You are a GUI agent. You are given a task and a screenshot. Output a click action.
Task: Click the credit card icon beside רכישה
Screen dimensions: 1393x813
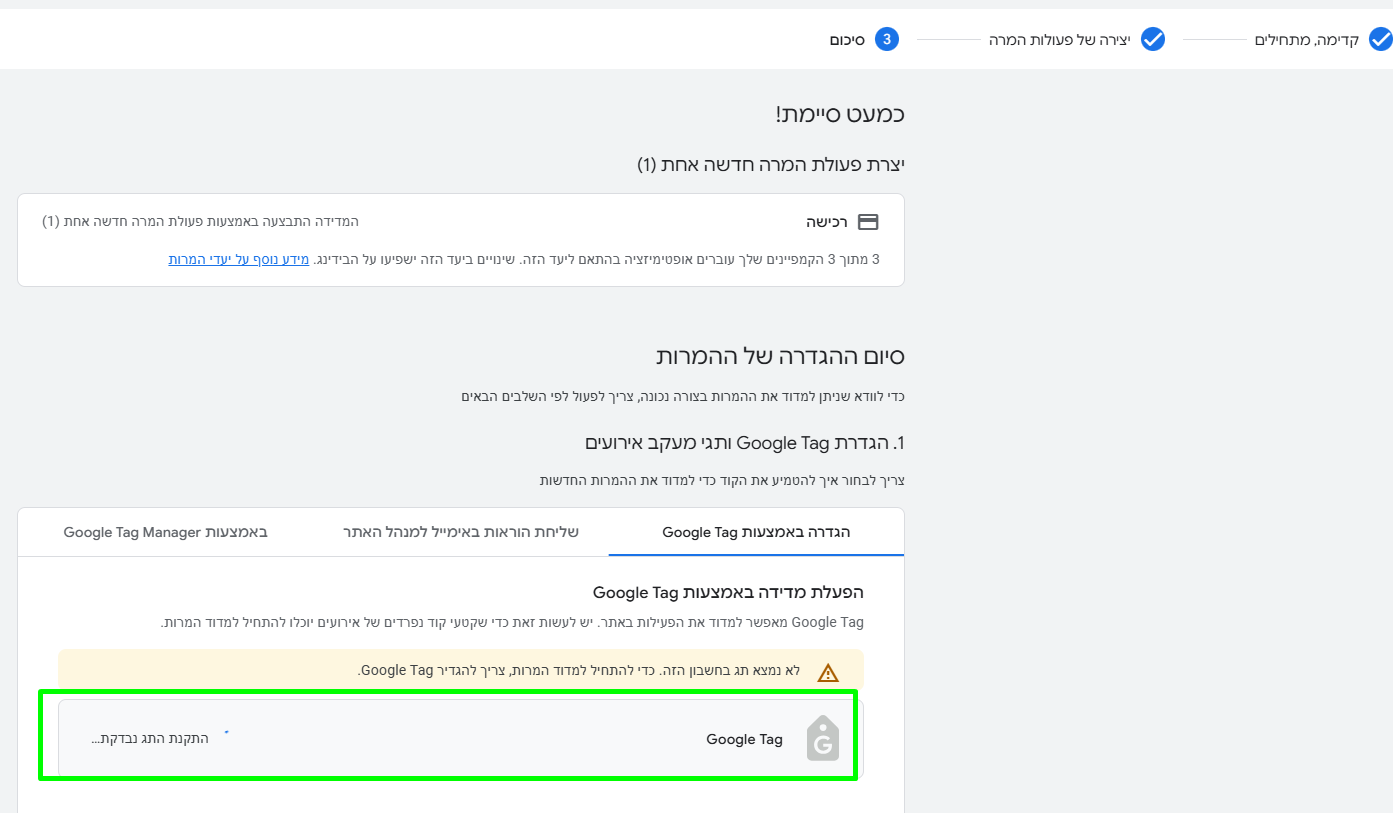pos(868,222)
